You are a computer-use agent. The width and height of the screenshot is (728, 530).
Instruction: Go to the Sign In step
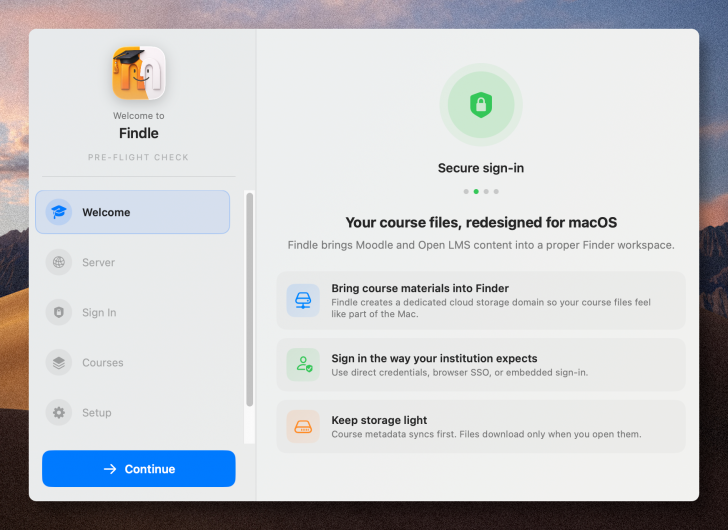132,312
